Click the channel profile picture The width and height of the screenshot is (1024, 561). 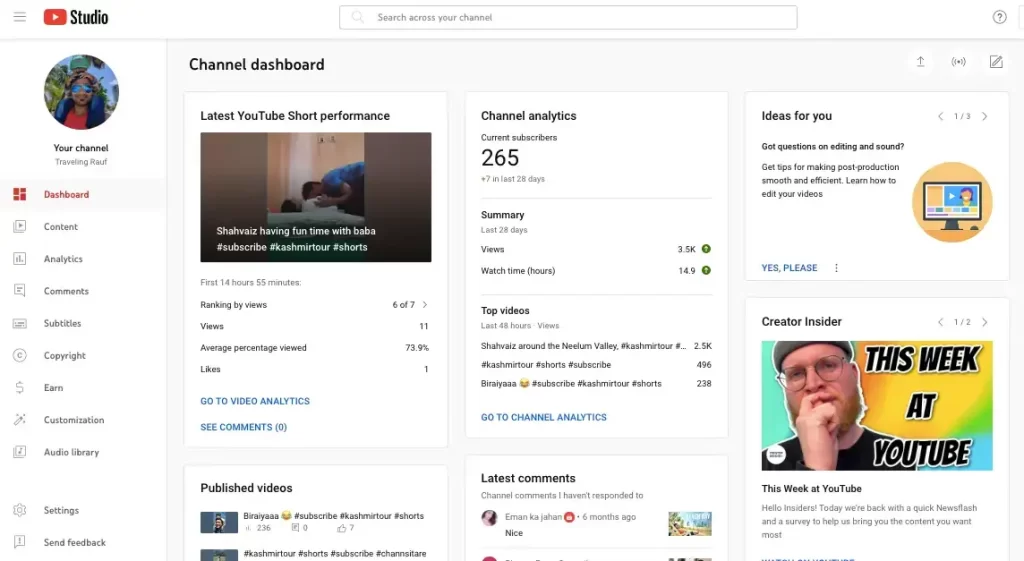pyautogui.click(x=81, y=92)
